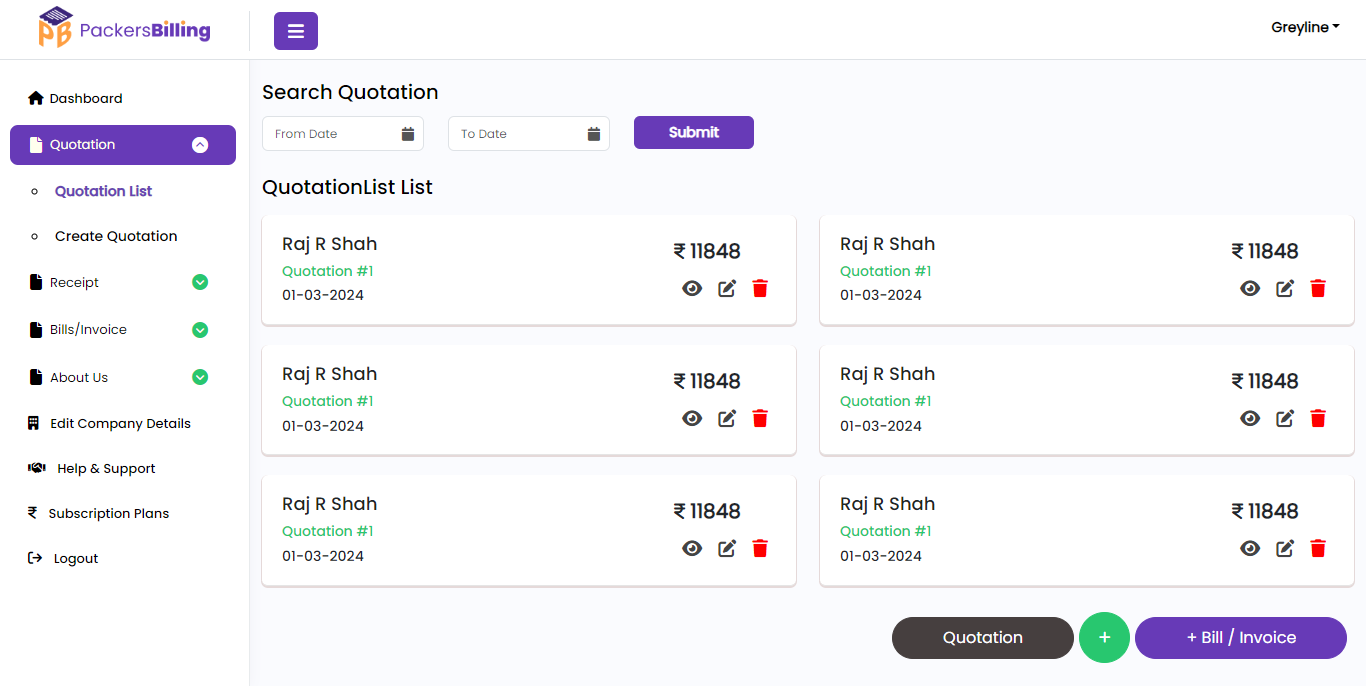1366x686 pixels.
Task: Click the Help & Support handshake icon
Action: pyautogui.click(x=37, y=468)
